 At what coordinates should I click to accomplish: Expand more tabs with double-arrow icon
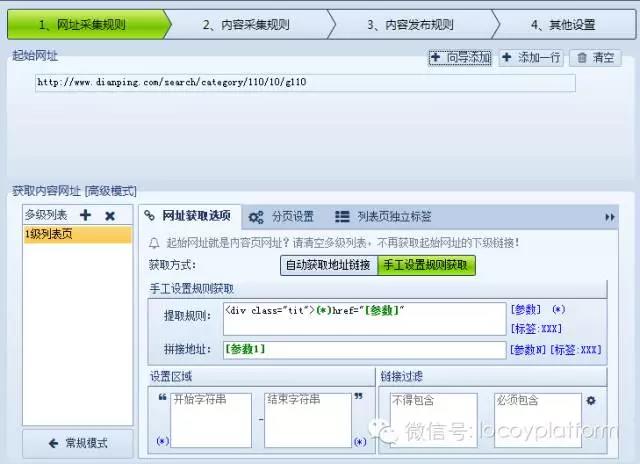coord(610,217)
